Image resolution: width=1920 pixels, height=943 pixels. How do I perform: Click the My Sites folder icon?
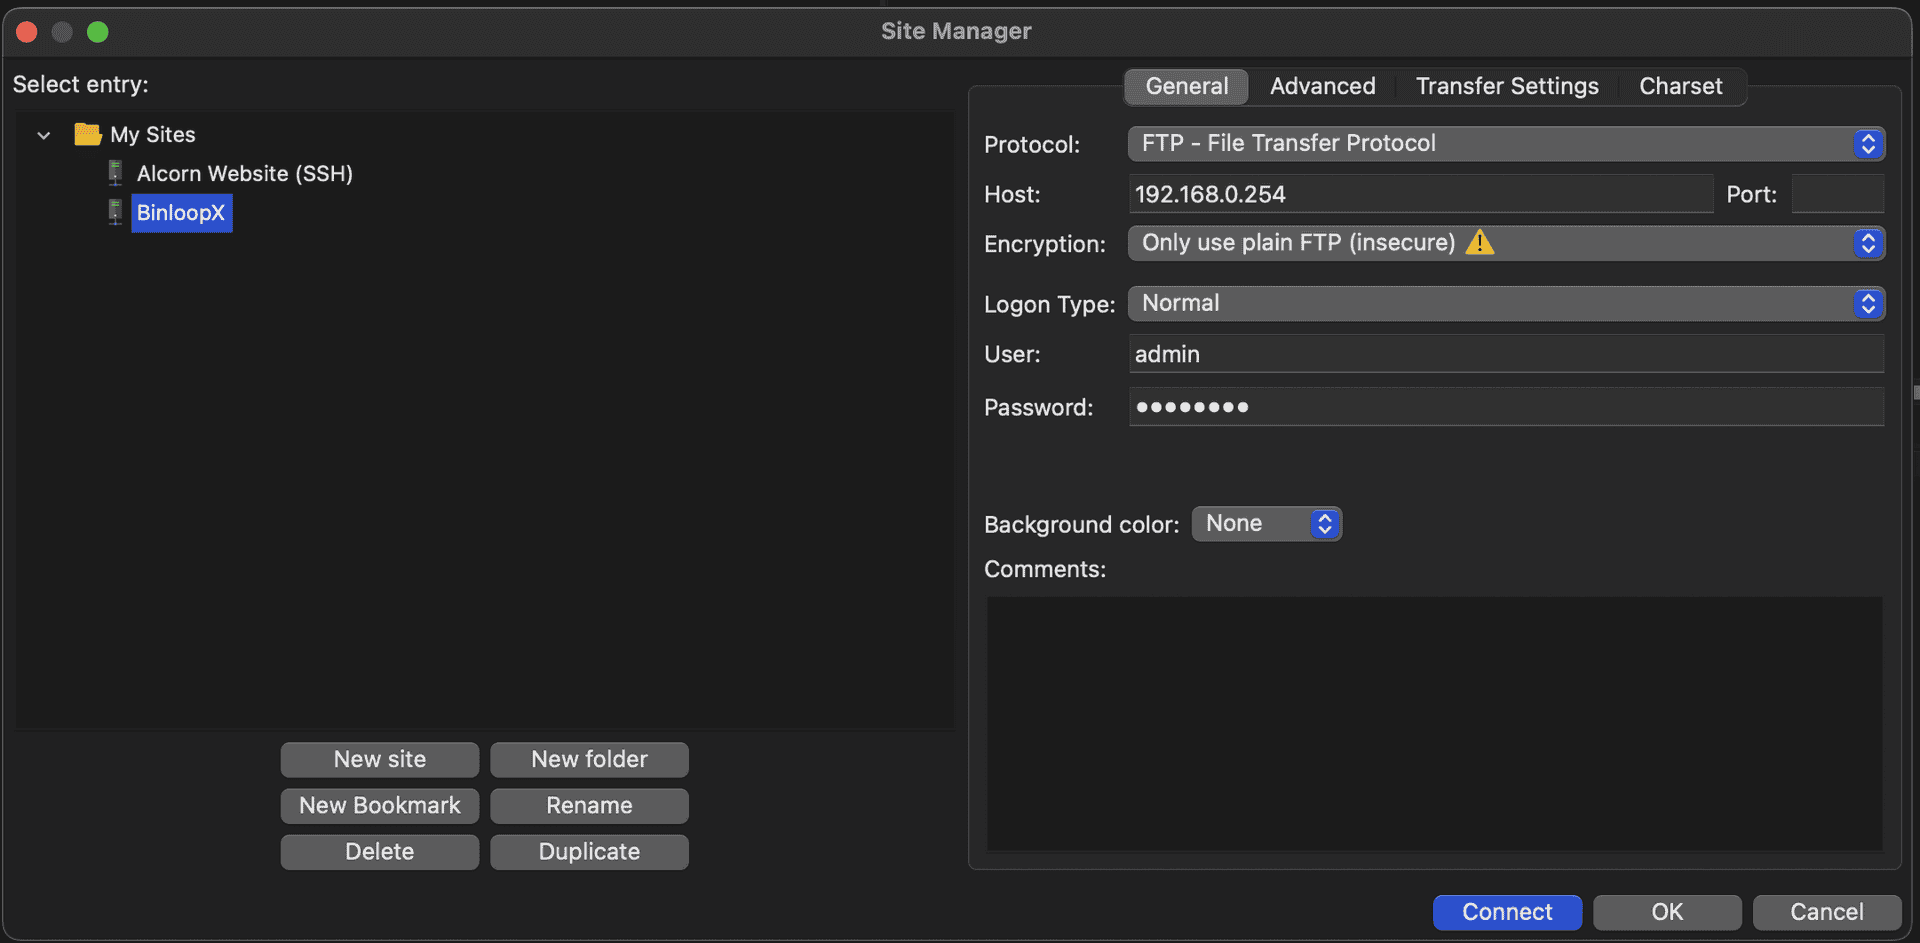click(88, 134)
